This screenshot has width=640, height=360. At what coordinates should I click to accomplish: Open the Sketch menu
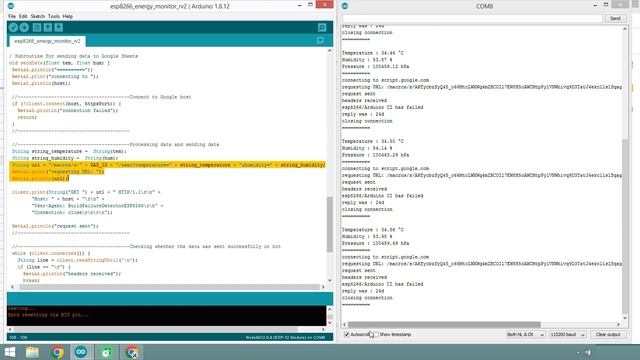[x=38, y=16]
